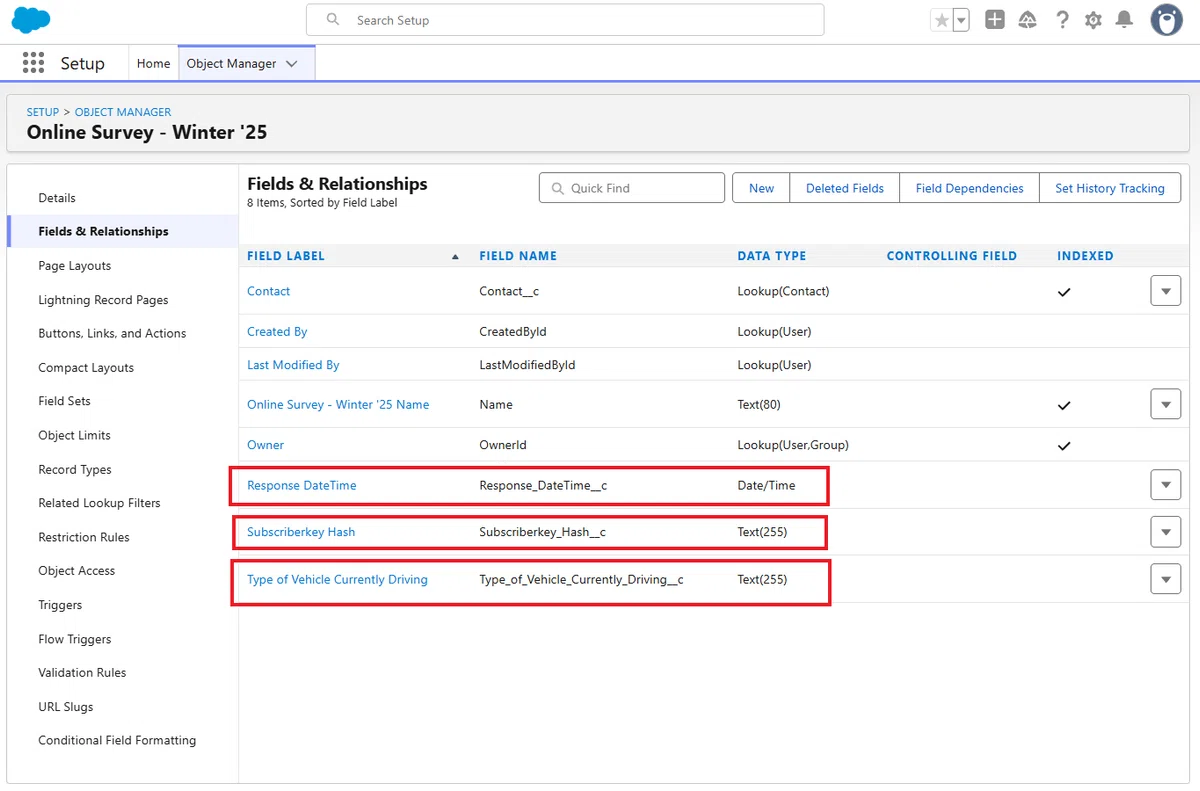The image size is (1200, 791).
Task: Open the Response DateTime row action dropdown
Action: coord(1165,485)
